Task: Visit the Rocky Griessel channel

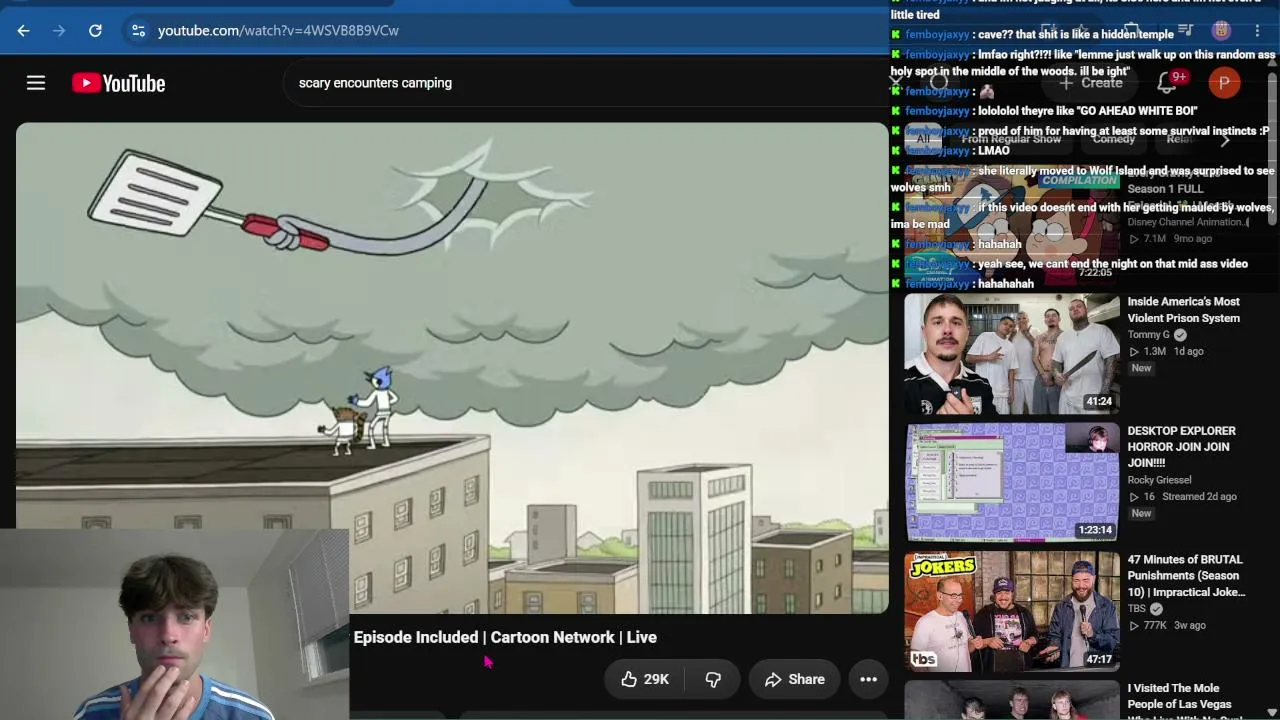Action: pos(1160,480)
